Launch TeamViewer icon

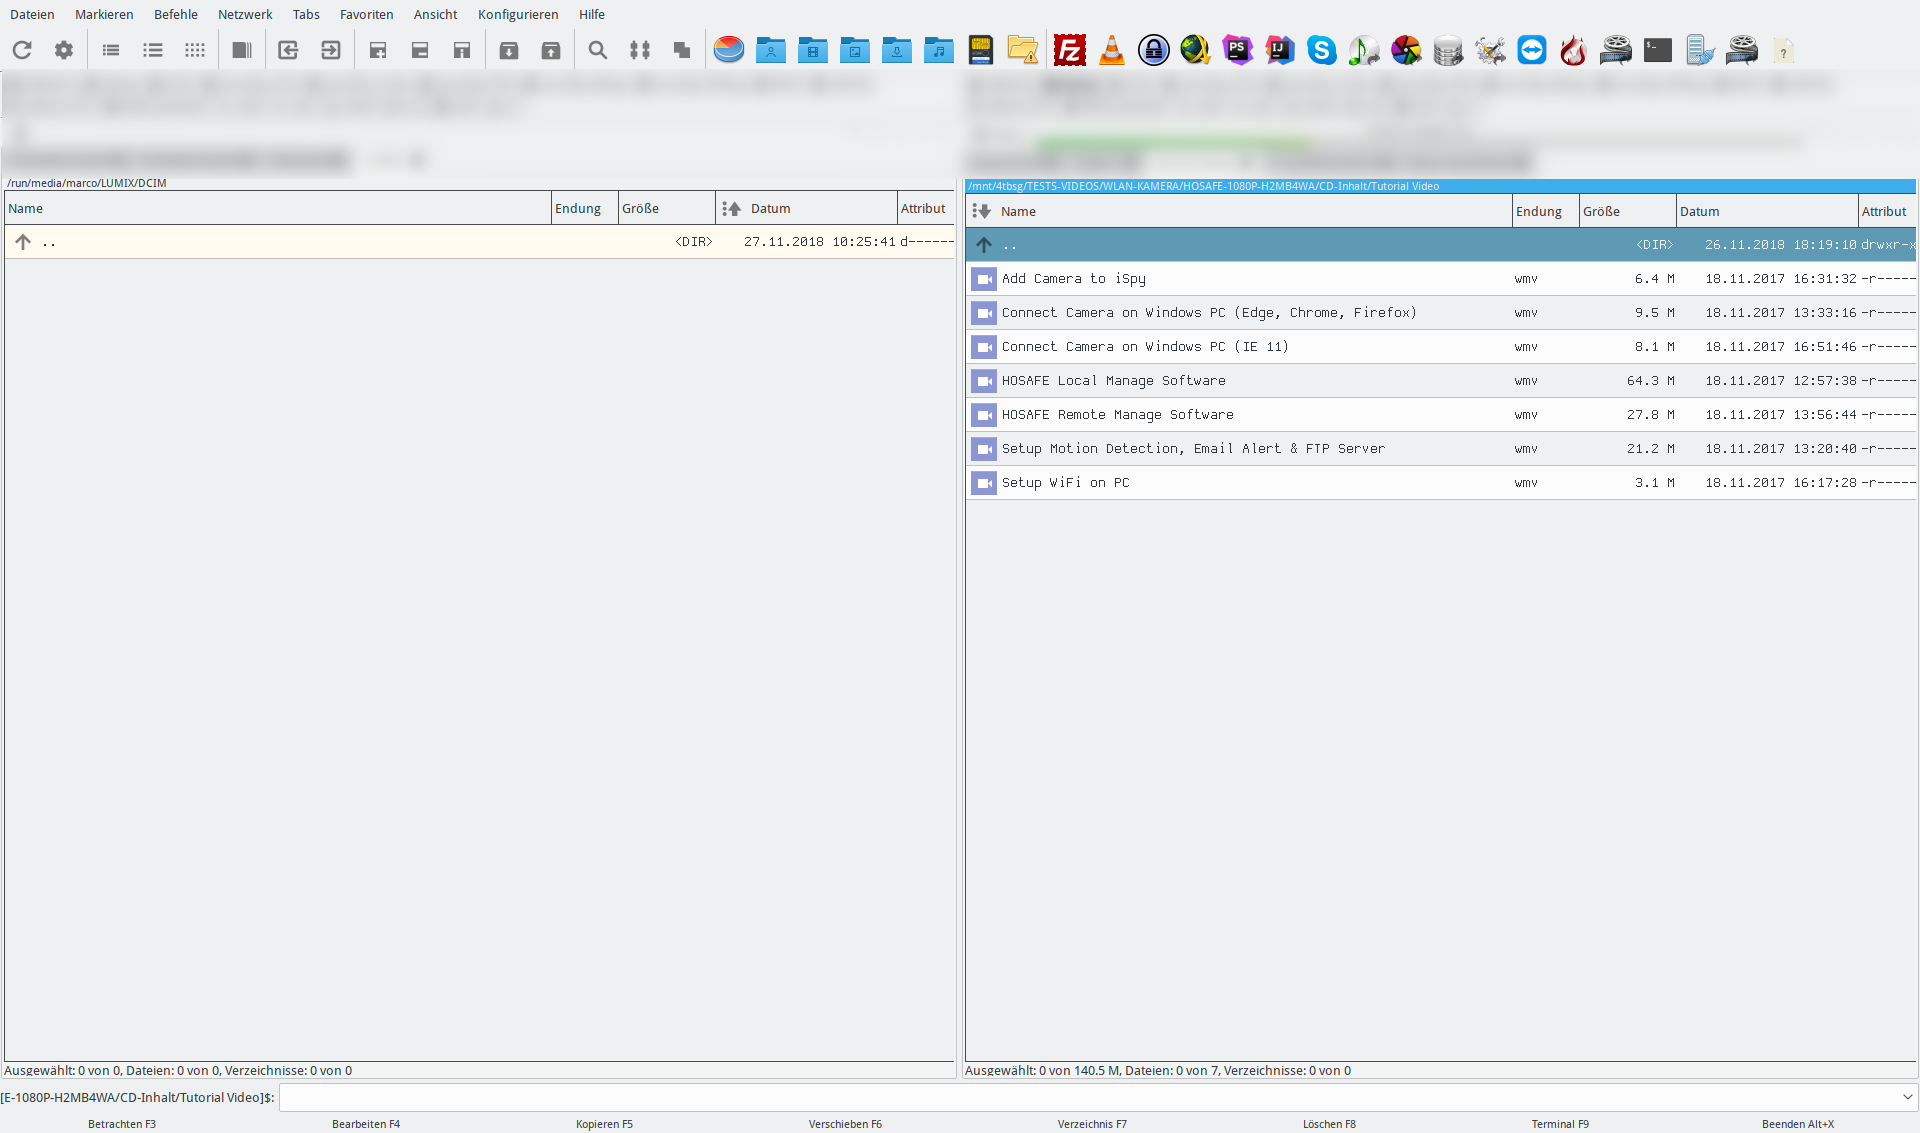pos(1532,50)
